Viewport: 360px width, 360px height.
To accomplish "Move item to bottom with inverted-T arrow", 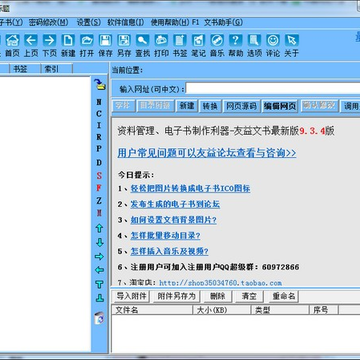I will [99, 298].
